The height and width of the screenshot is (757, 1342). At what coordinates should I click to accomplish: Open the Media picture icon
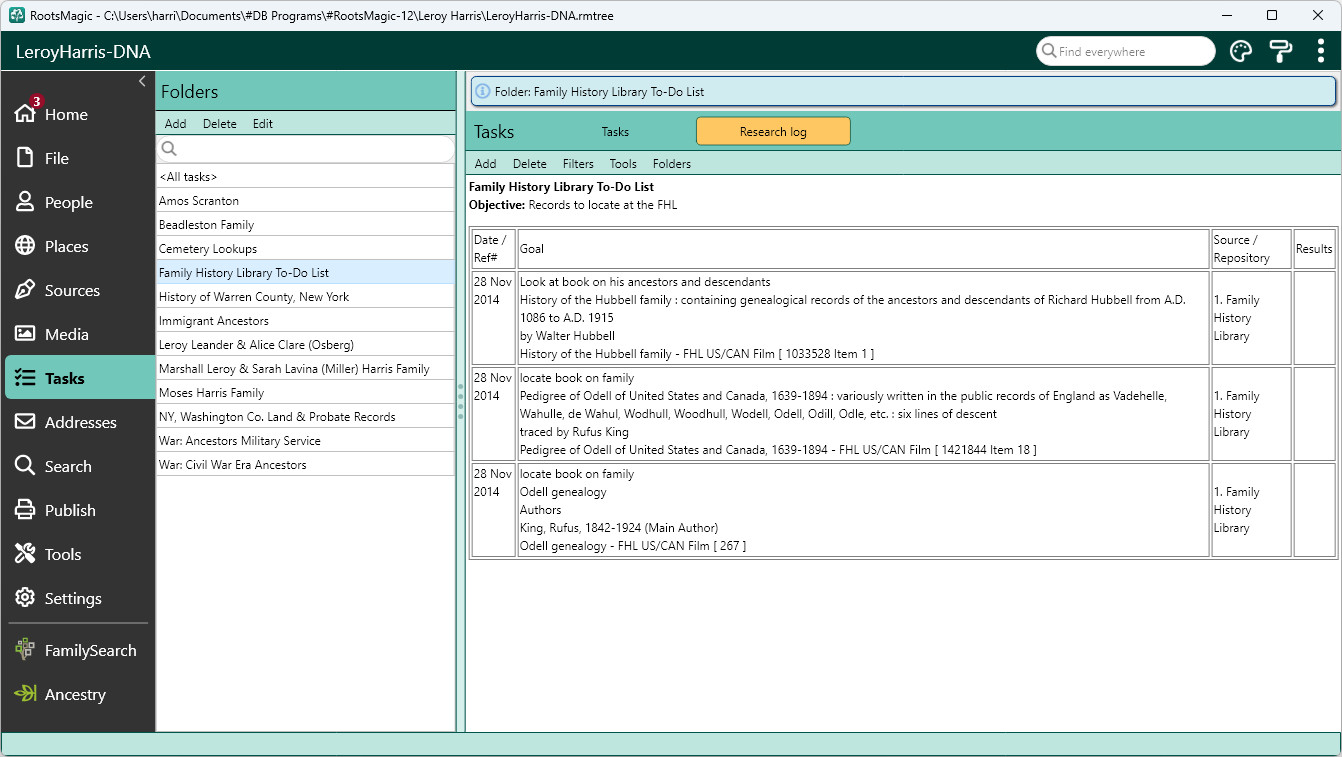tap(25, 334)
